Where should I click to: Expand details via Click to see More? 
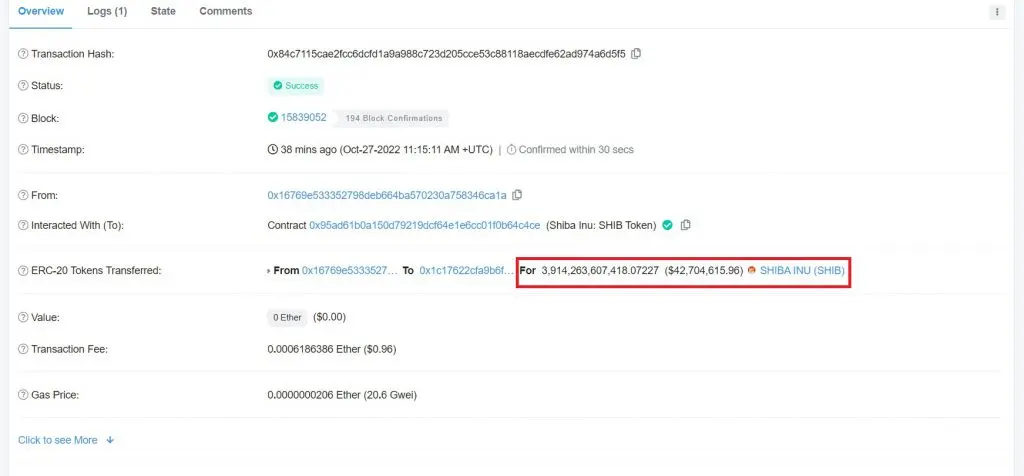(66, 440)
